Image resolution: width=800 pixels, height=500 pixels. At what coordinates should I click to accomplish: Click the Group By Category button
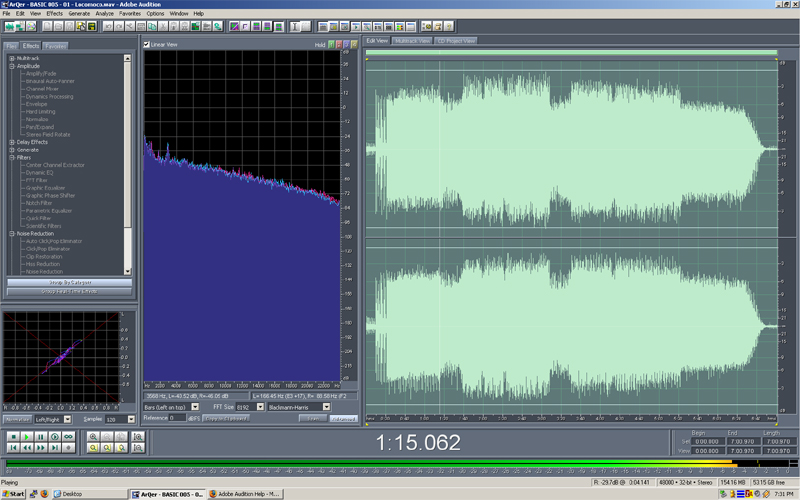(69, 282)
